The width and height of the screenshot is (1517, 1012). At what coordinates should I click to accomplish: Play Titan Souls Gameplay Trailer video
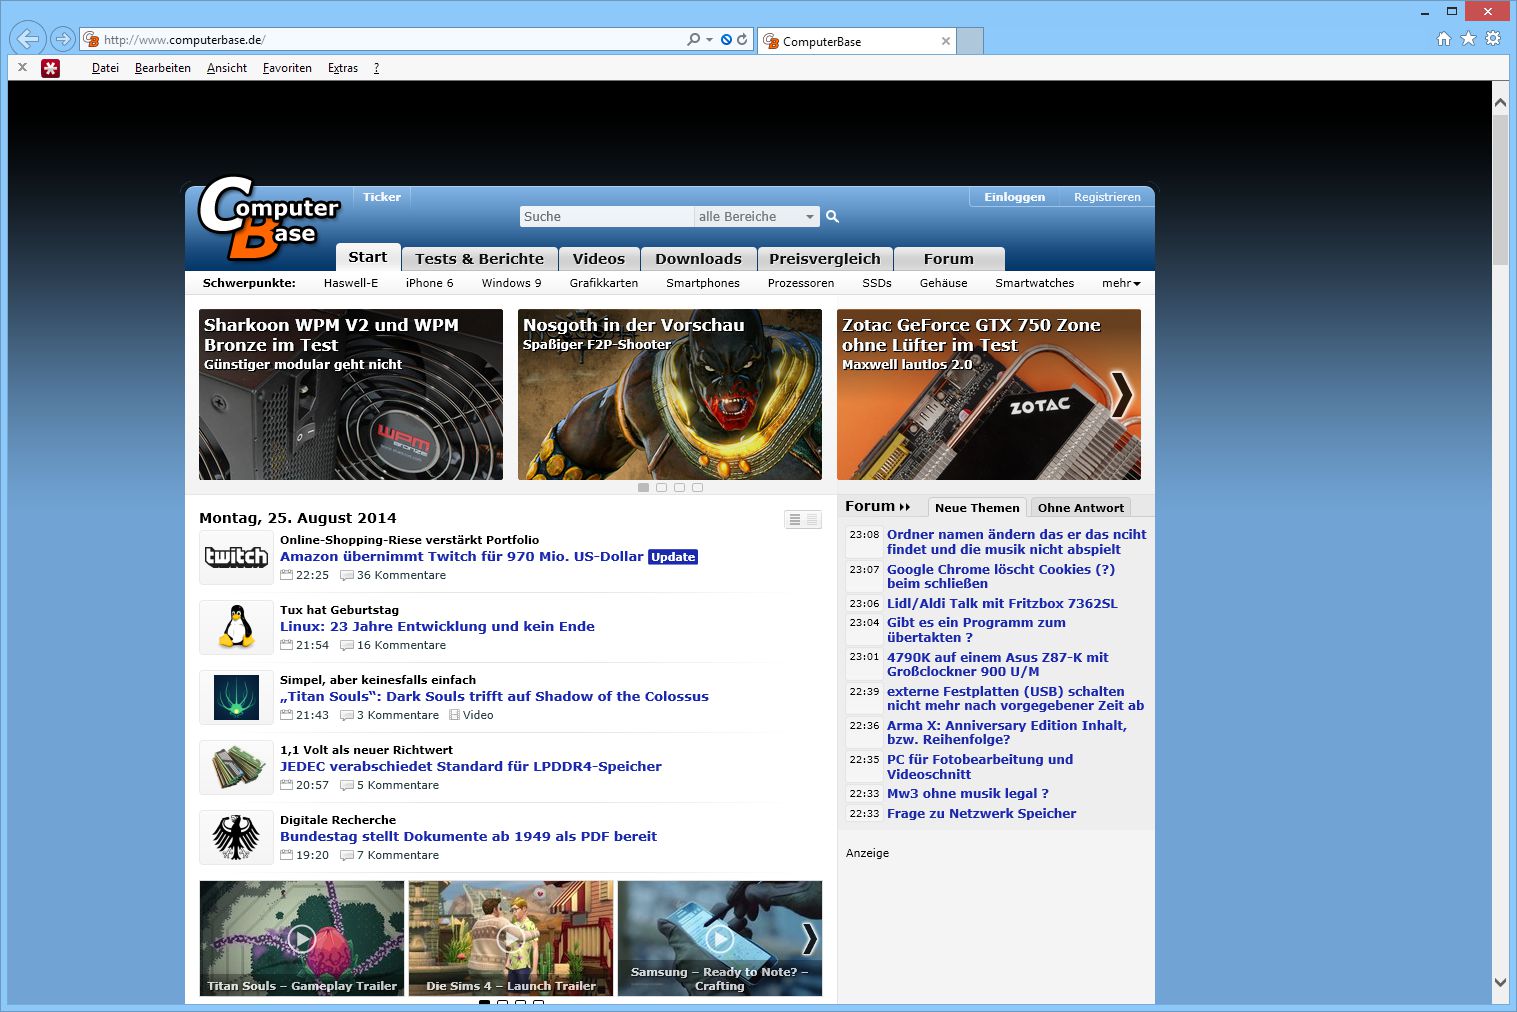(302, 938)
